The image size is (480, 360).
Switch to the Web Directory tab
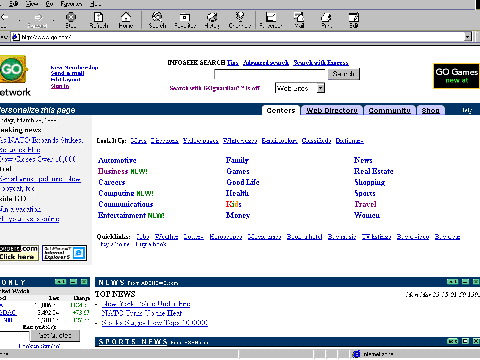click(x=332, y=110)
